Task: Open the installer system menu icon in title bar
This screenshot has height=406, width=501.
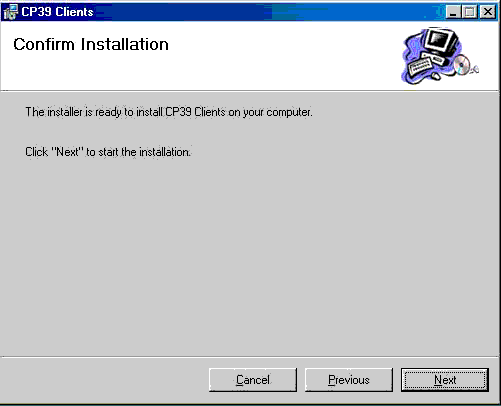Action: 10,12
